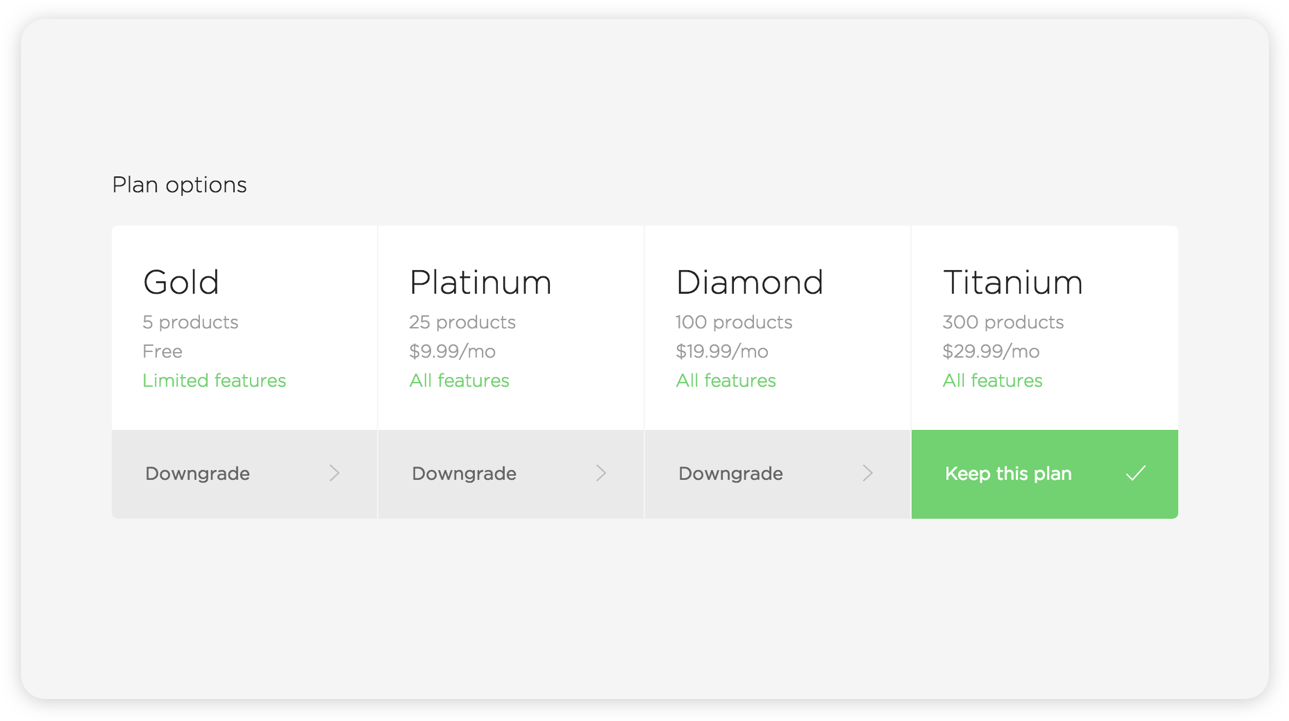
Task: Click the $9.99/mo price text
Action: (452, 351)
